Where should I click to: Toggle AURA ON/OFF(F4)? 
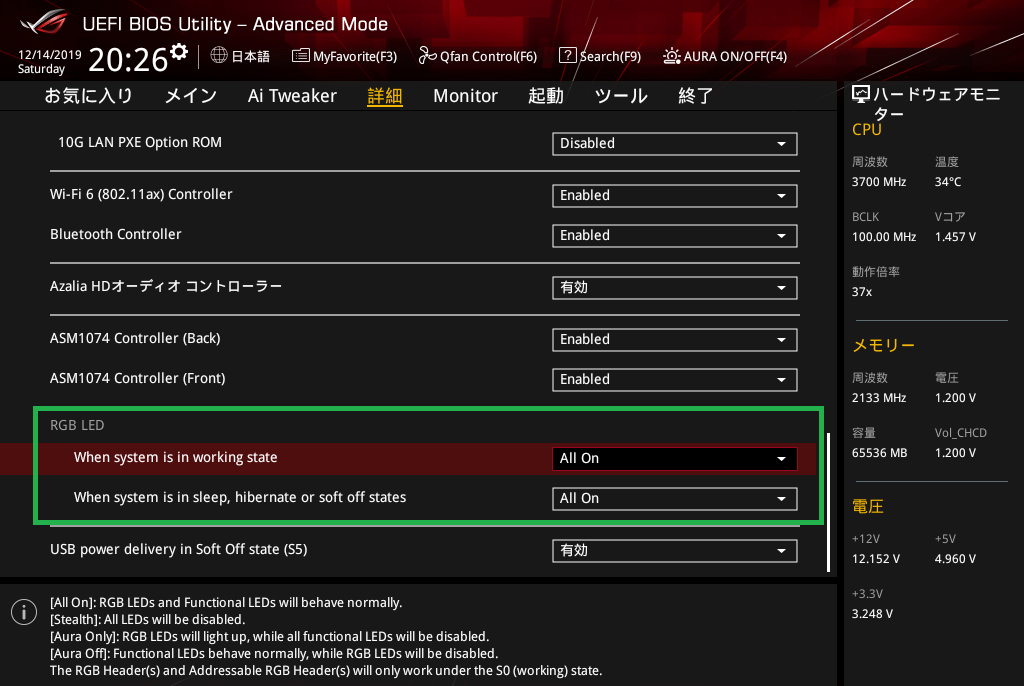(725, 56)
